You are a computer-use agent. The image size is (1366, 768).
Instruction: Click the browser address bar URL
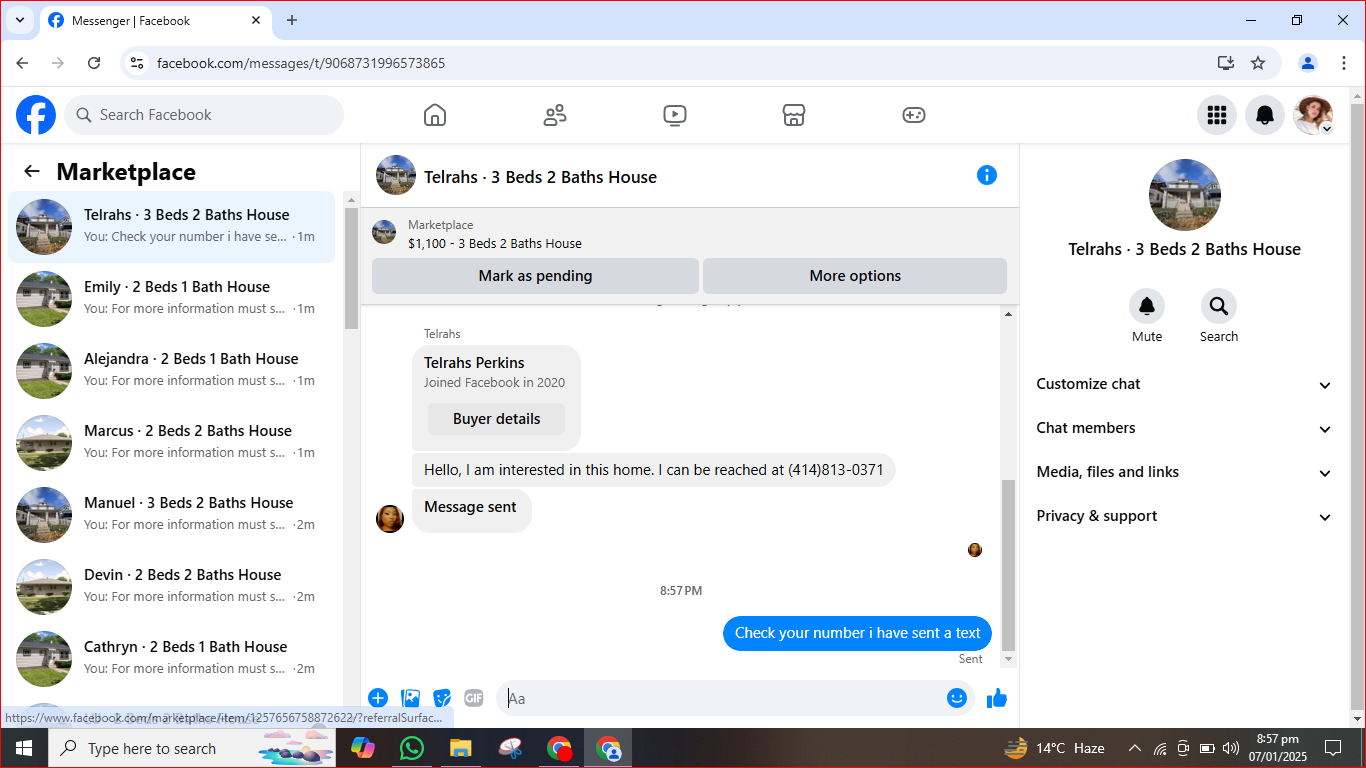tap(301, 63)
